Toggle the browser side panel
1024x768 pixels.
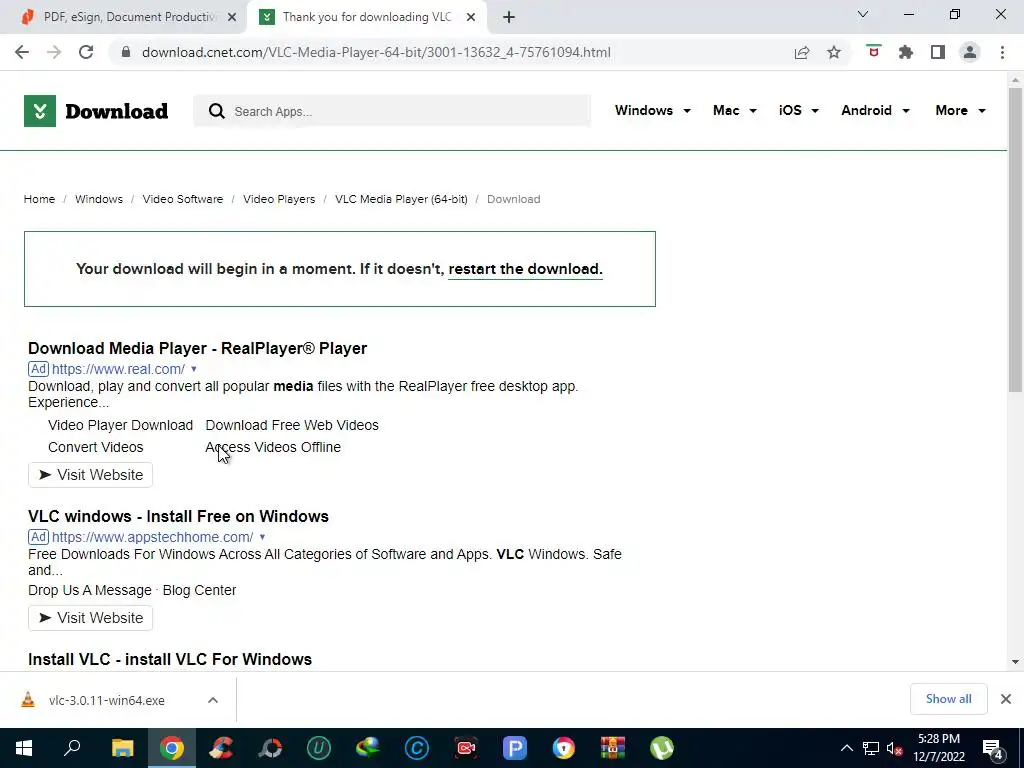coord(938,52)
